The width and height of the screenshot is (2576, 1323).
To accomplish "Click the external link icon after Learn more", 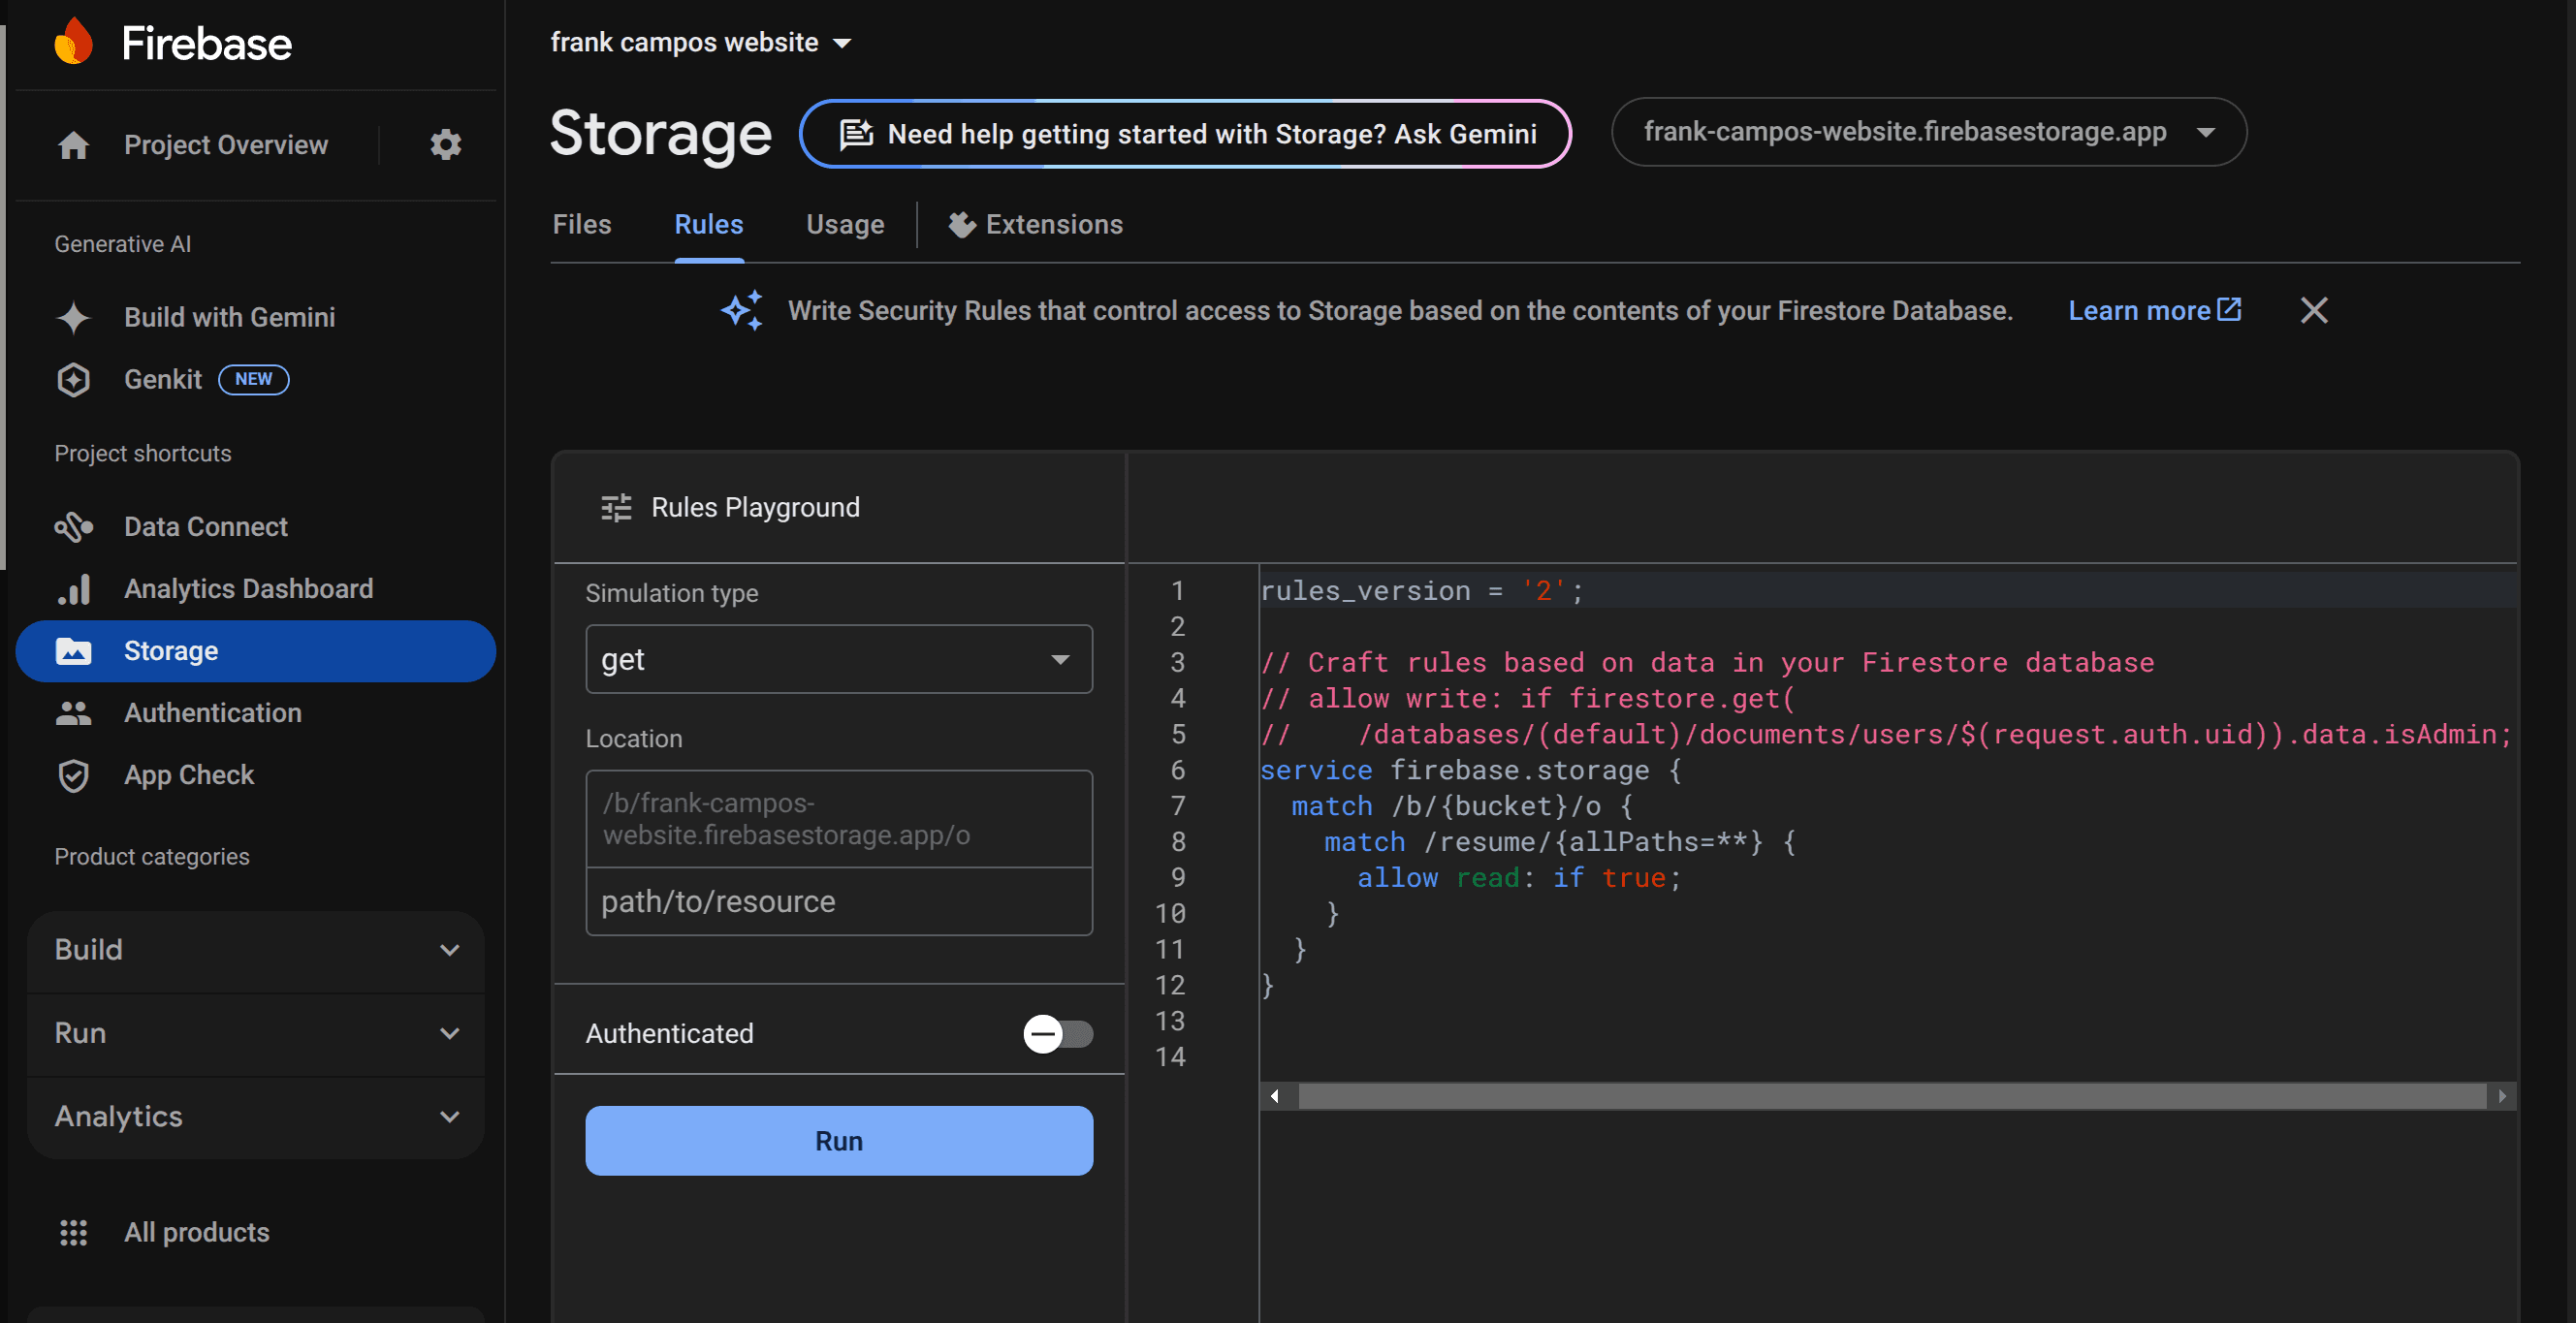I will tap(2229, 310).
